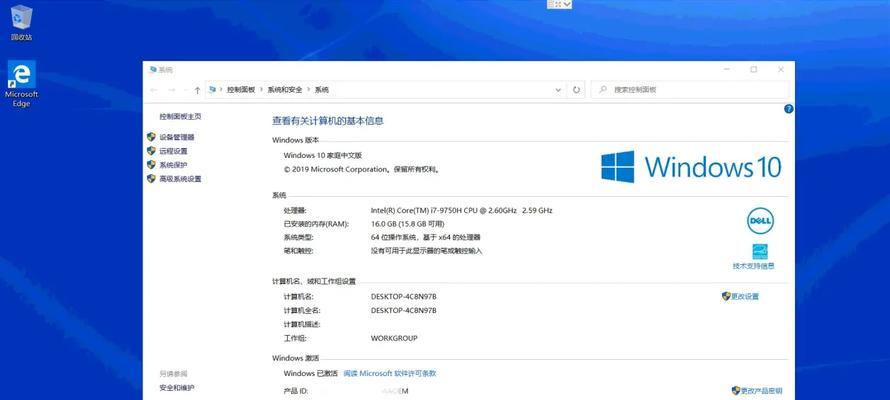Click 更改设置 link
Image resolution: width=890 pixels, height=400 pixels.
click(745, 297)
